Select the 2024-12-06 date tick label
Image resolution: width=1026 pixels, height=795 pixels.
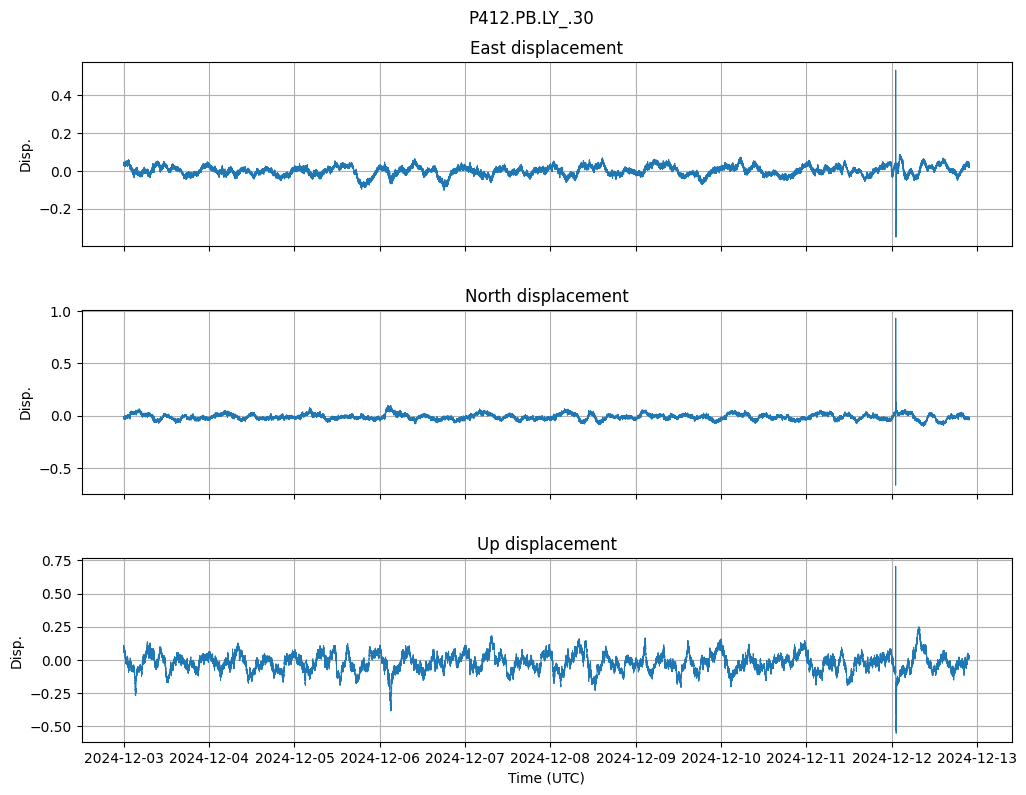click(380, 758)
